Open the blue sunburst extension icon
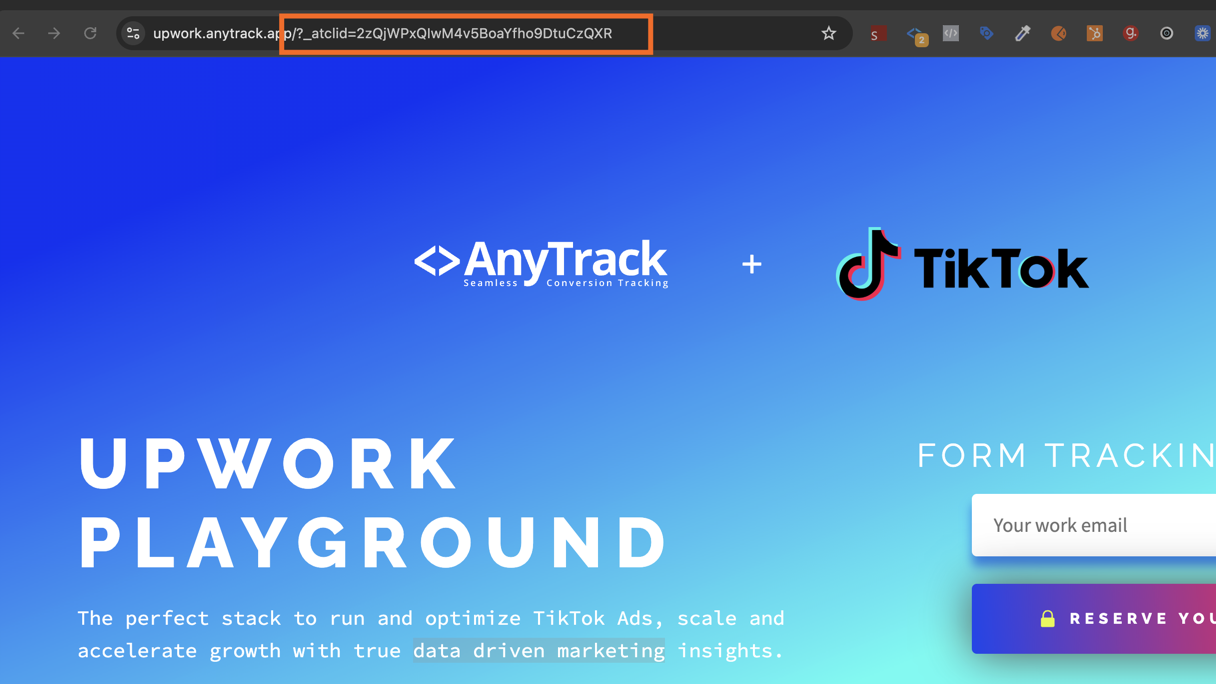This screenshot has height=684, width=1216. 1202,33
